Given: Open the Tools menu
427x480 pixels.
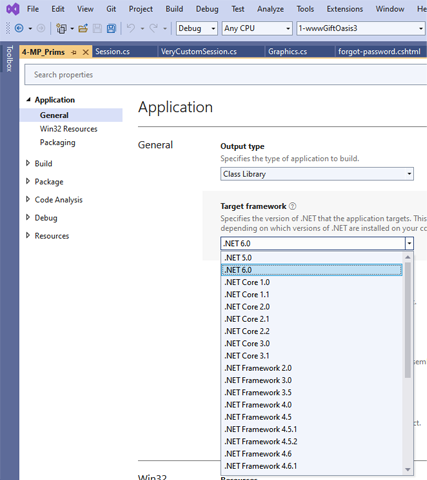Looking at the screenshot, I should 305,9.
